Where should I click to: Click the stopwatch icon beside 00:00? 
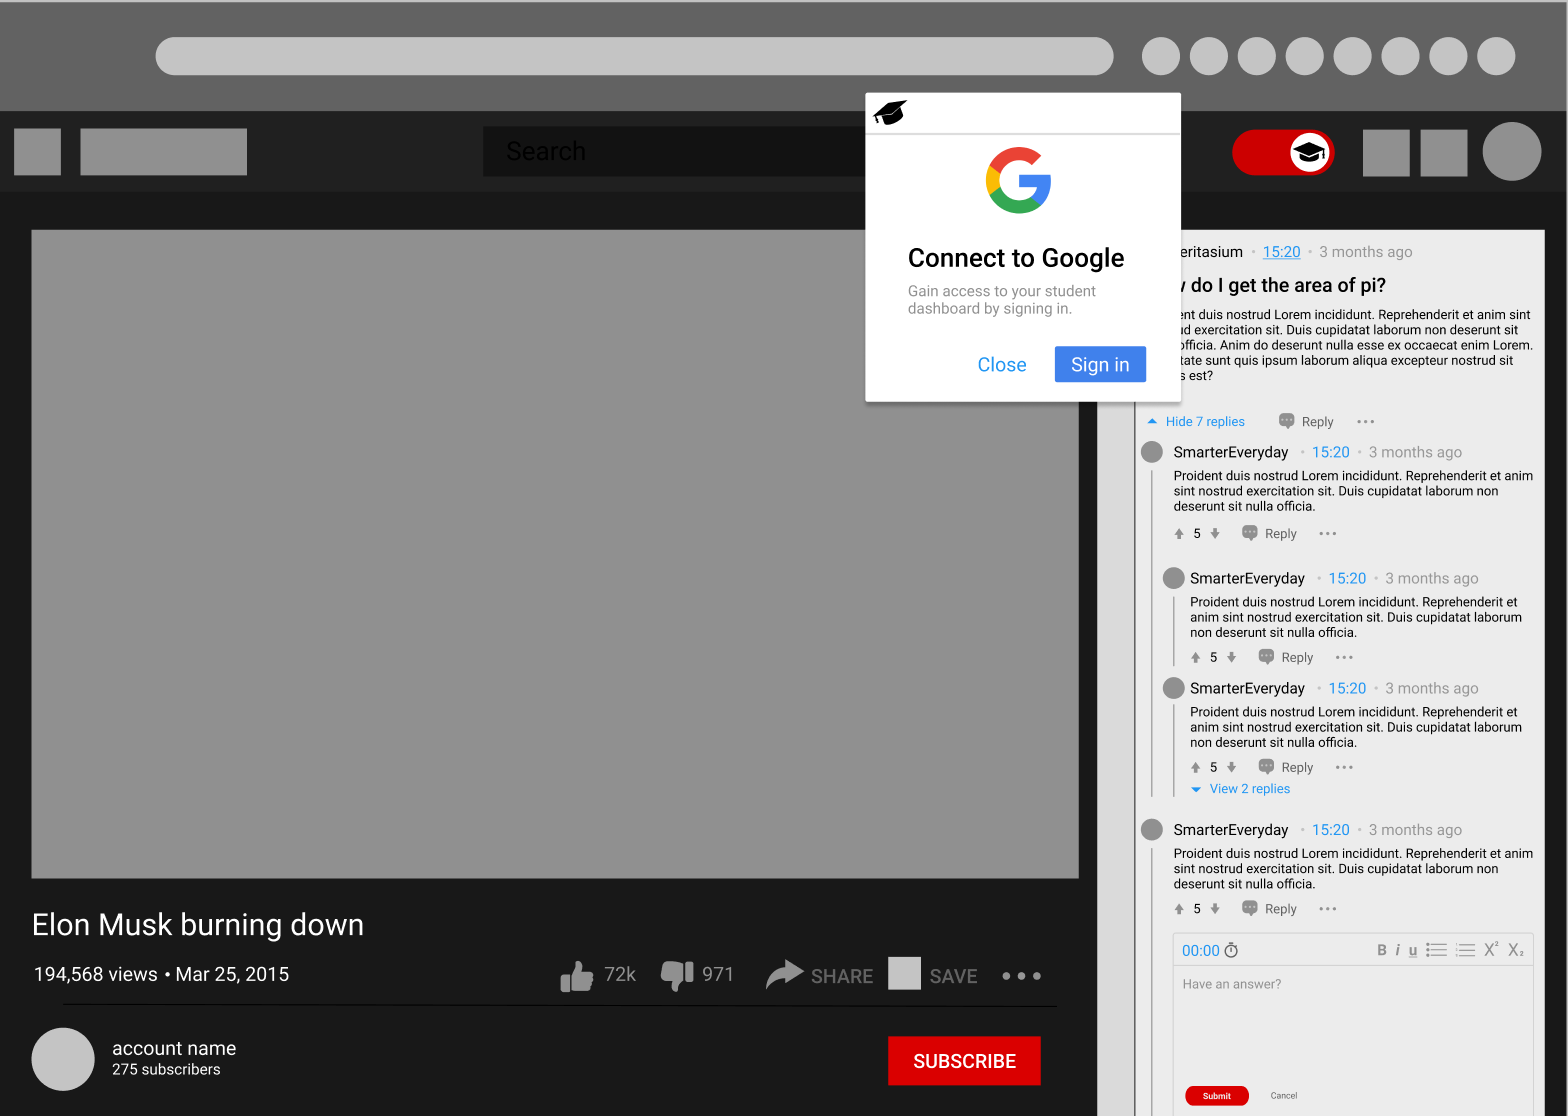click(1231, 950)
